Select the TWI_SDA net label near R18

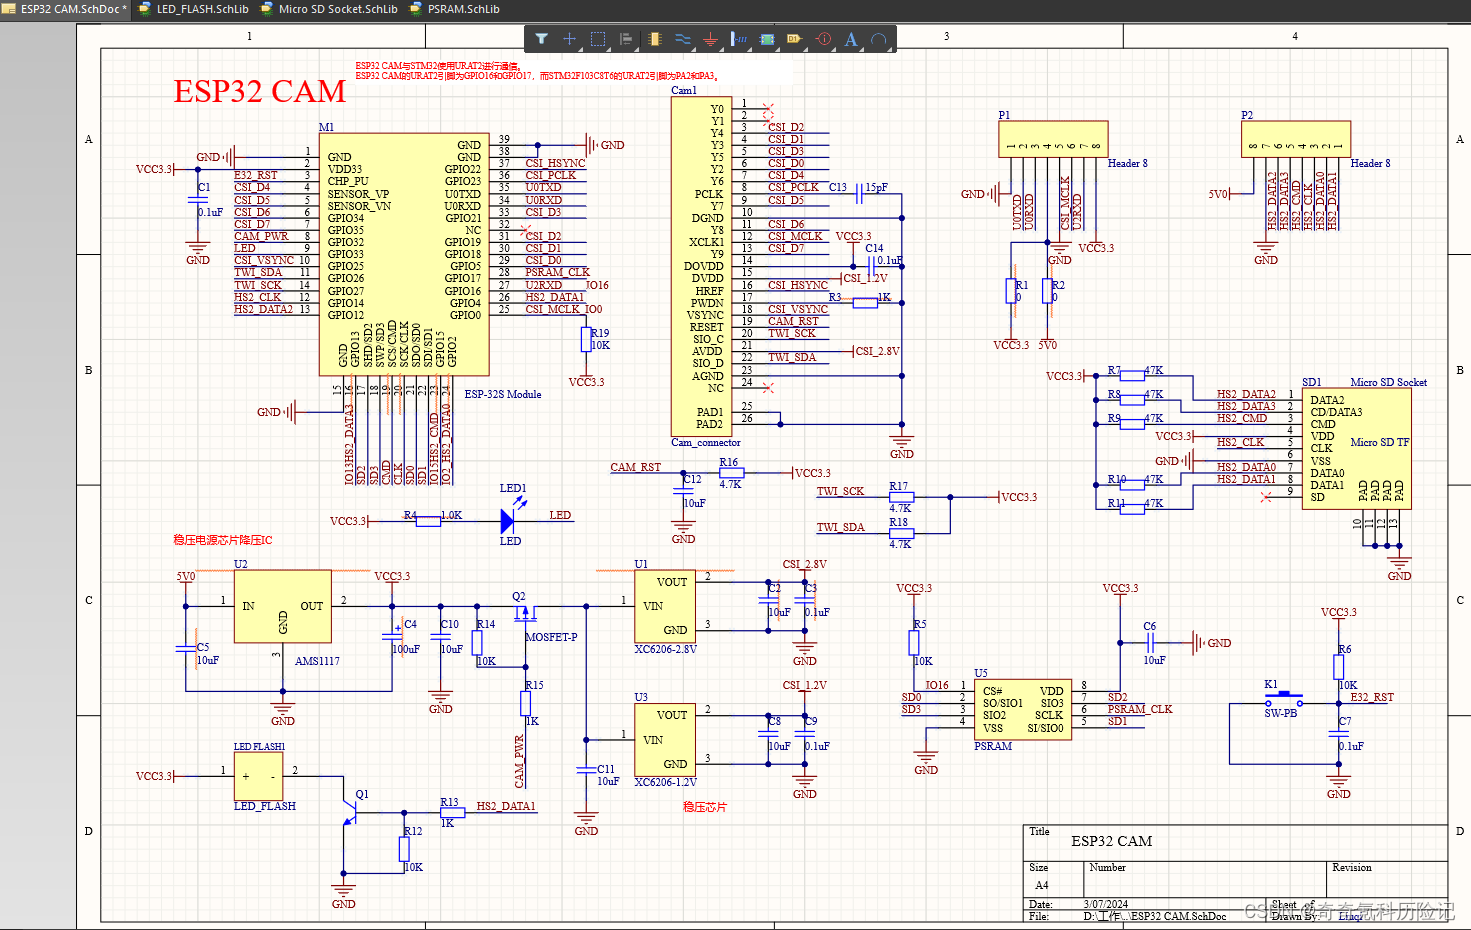tap(840, 527)
